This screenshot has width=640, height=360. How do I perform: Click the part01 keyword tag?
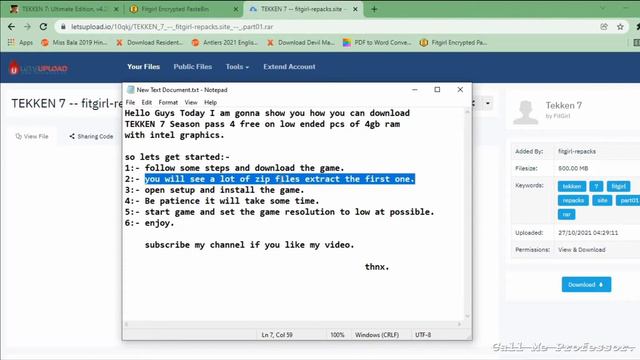629,200
